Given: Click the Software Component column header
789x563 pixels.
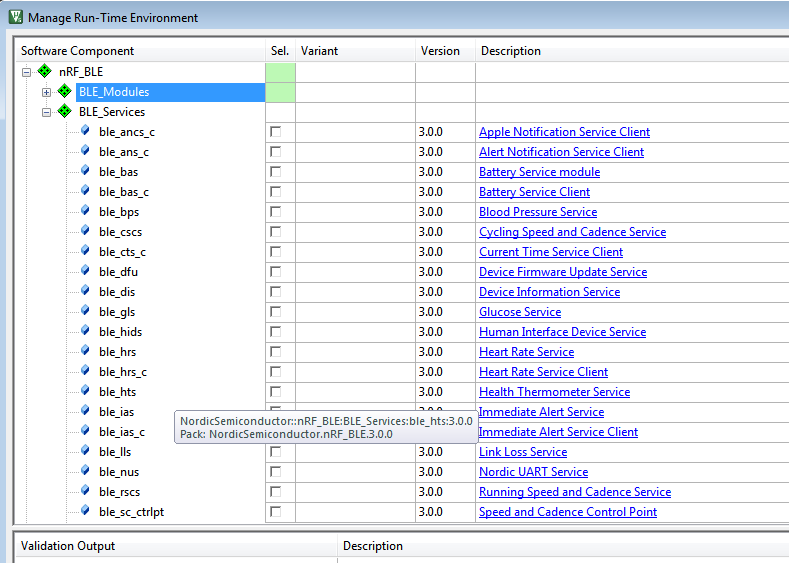Looking at the screenshot, I should 140,51.
